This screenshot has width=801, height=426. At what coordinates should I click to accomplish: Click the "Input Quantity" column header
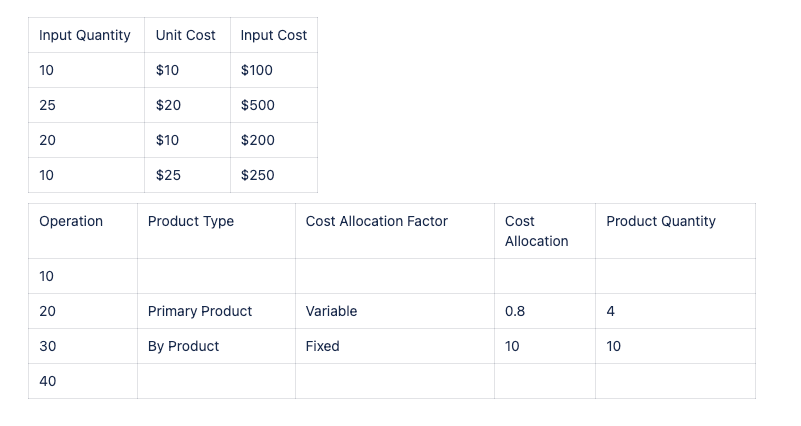click(x=85, y=35)
